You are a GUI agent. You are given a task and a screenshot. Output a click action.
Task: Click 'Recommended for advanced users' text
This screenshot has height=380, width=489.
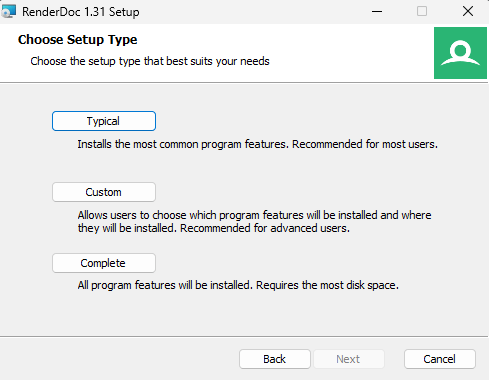(265, 228)
